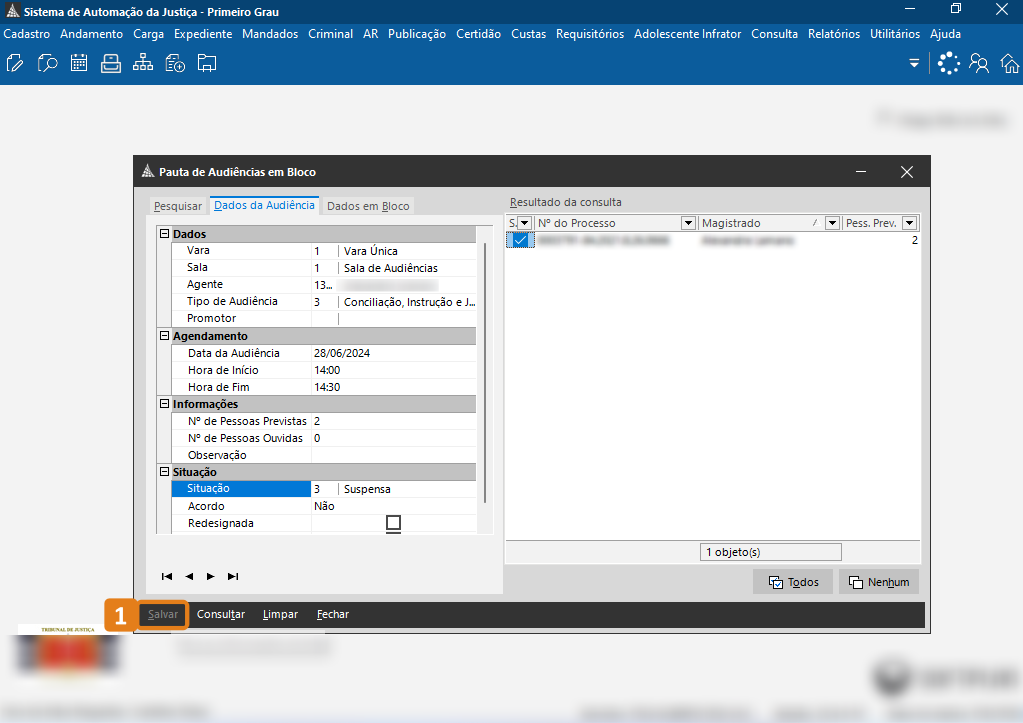Open the user search icon
Viewport: 1023px width, 723px height.
click(x=979, y=63)
